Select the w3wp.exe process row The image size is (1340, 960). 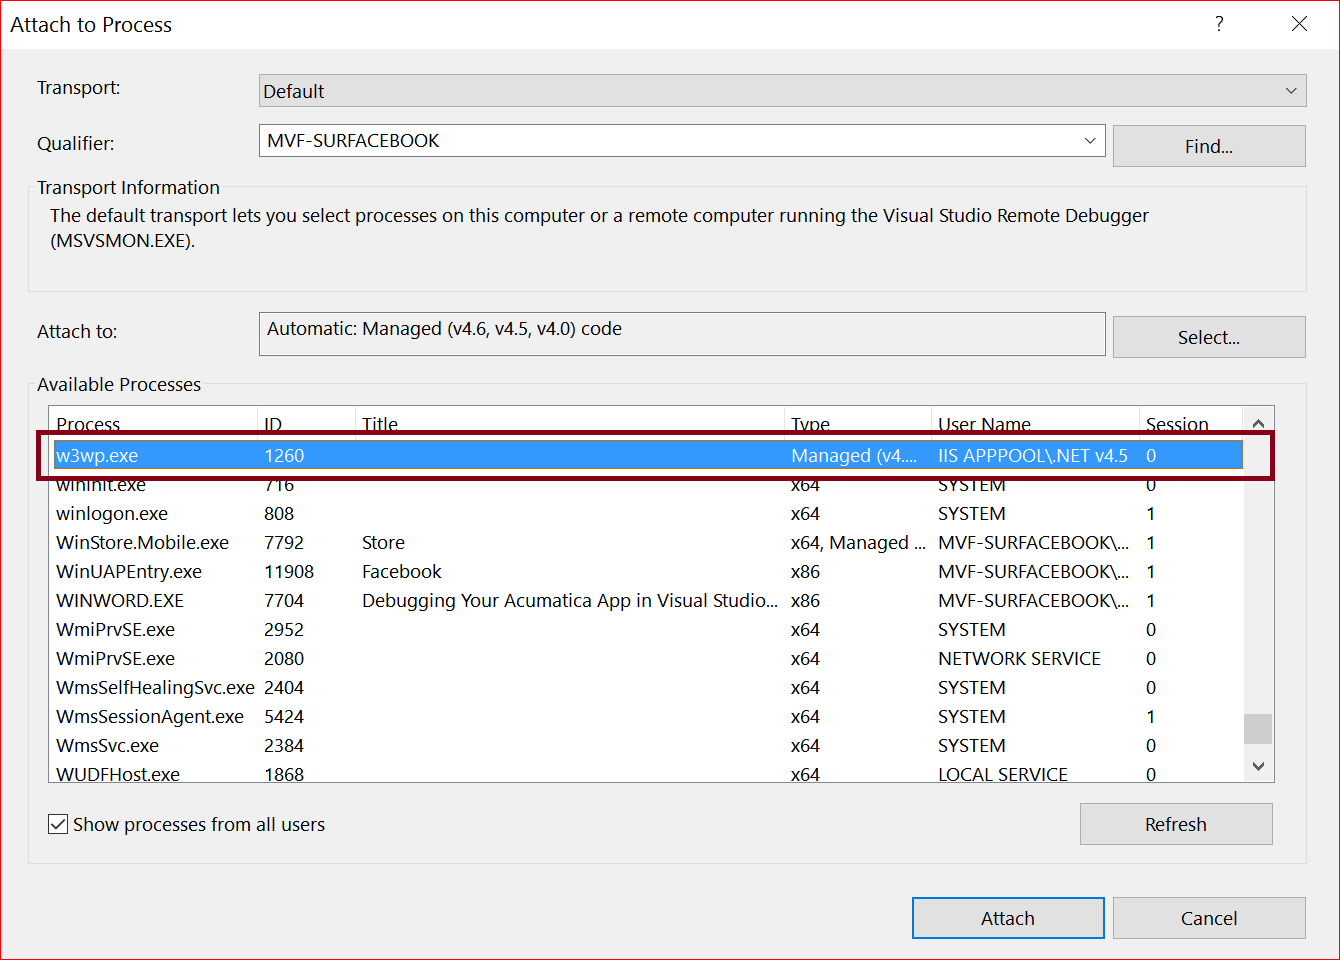click(97, 456)
